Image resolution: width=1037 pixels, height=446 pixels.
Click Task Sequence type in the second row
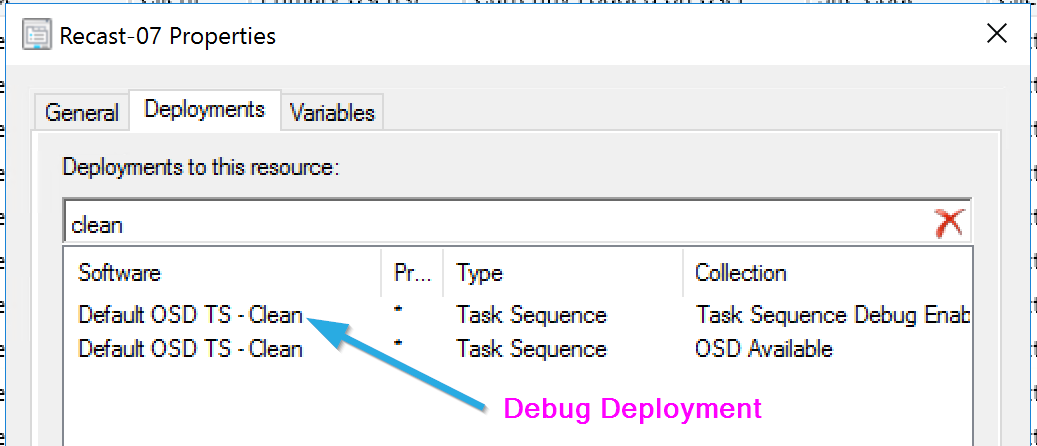(531, 349)
